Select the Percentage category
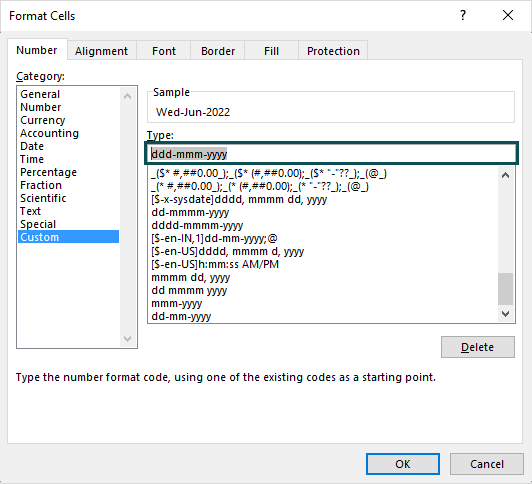Image resolution: width=532 pixels, height=484 pixels. coord(69,172)
